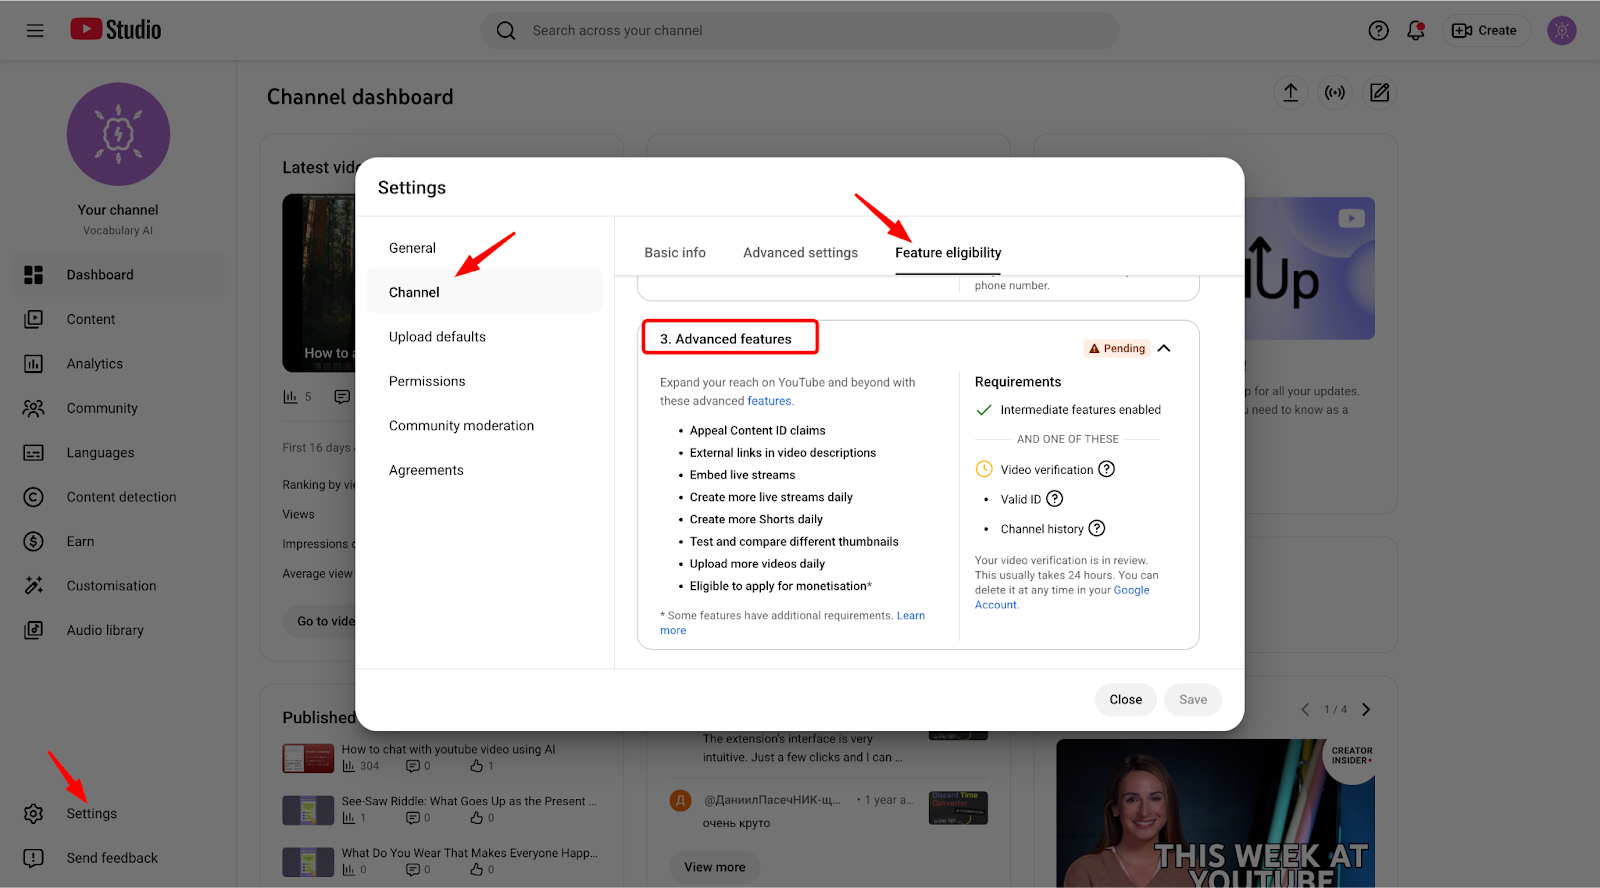Screen dimensions: 1600x888
Task: Open the Google Account link
Action: point(1131,590)
